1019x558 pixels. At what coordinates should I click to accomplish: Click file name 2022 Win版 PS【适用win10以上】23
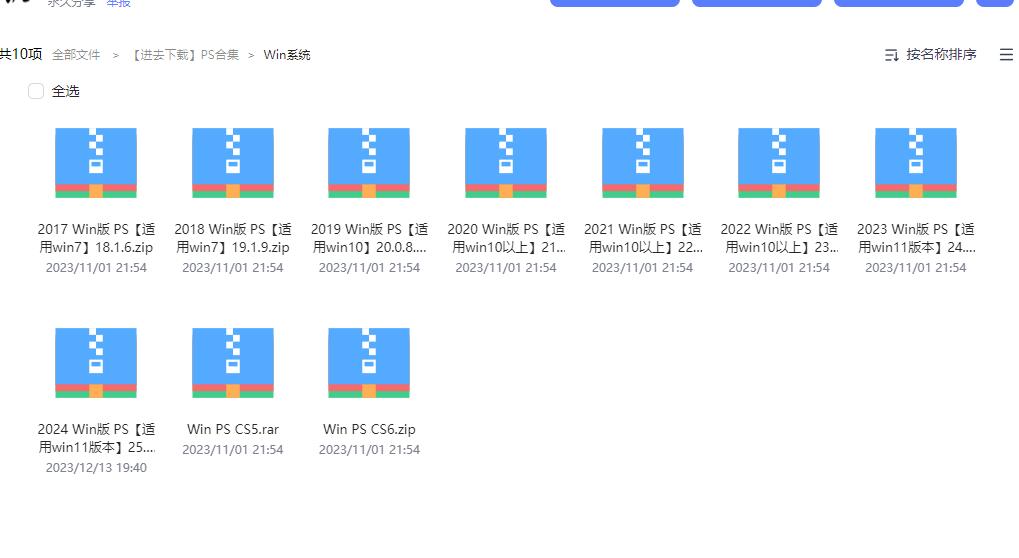(779, 238)
